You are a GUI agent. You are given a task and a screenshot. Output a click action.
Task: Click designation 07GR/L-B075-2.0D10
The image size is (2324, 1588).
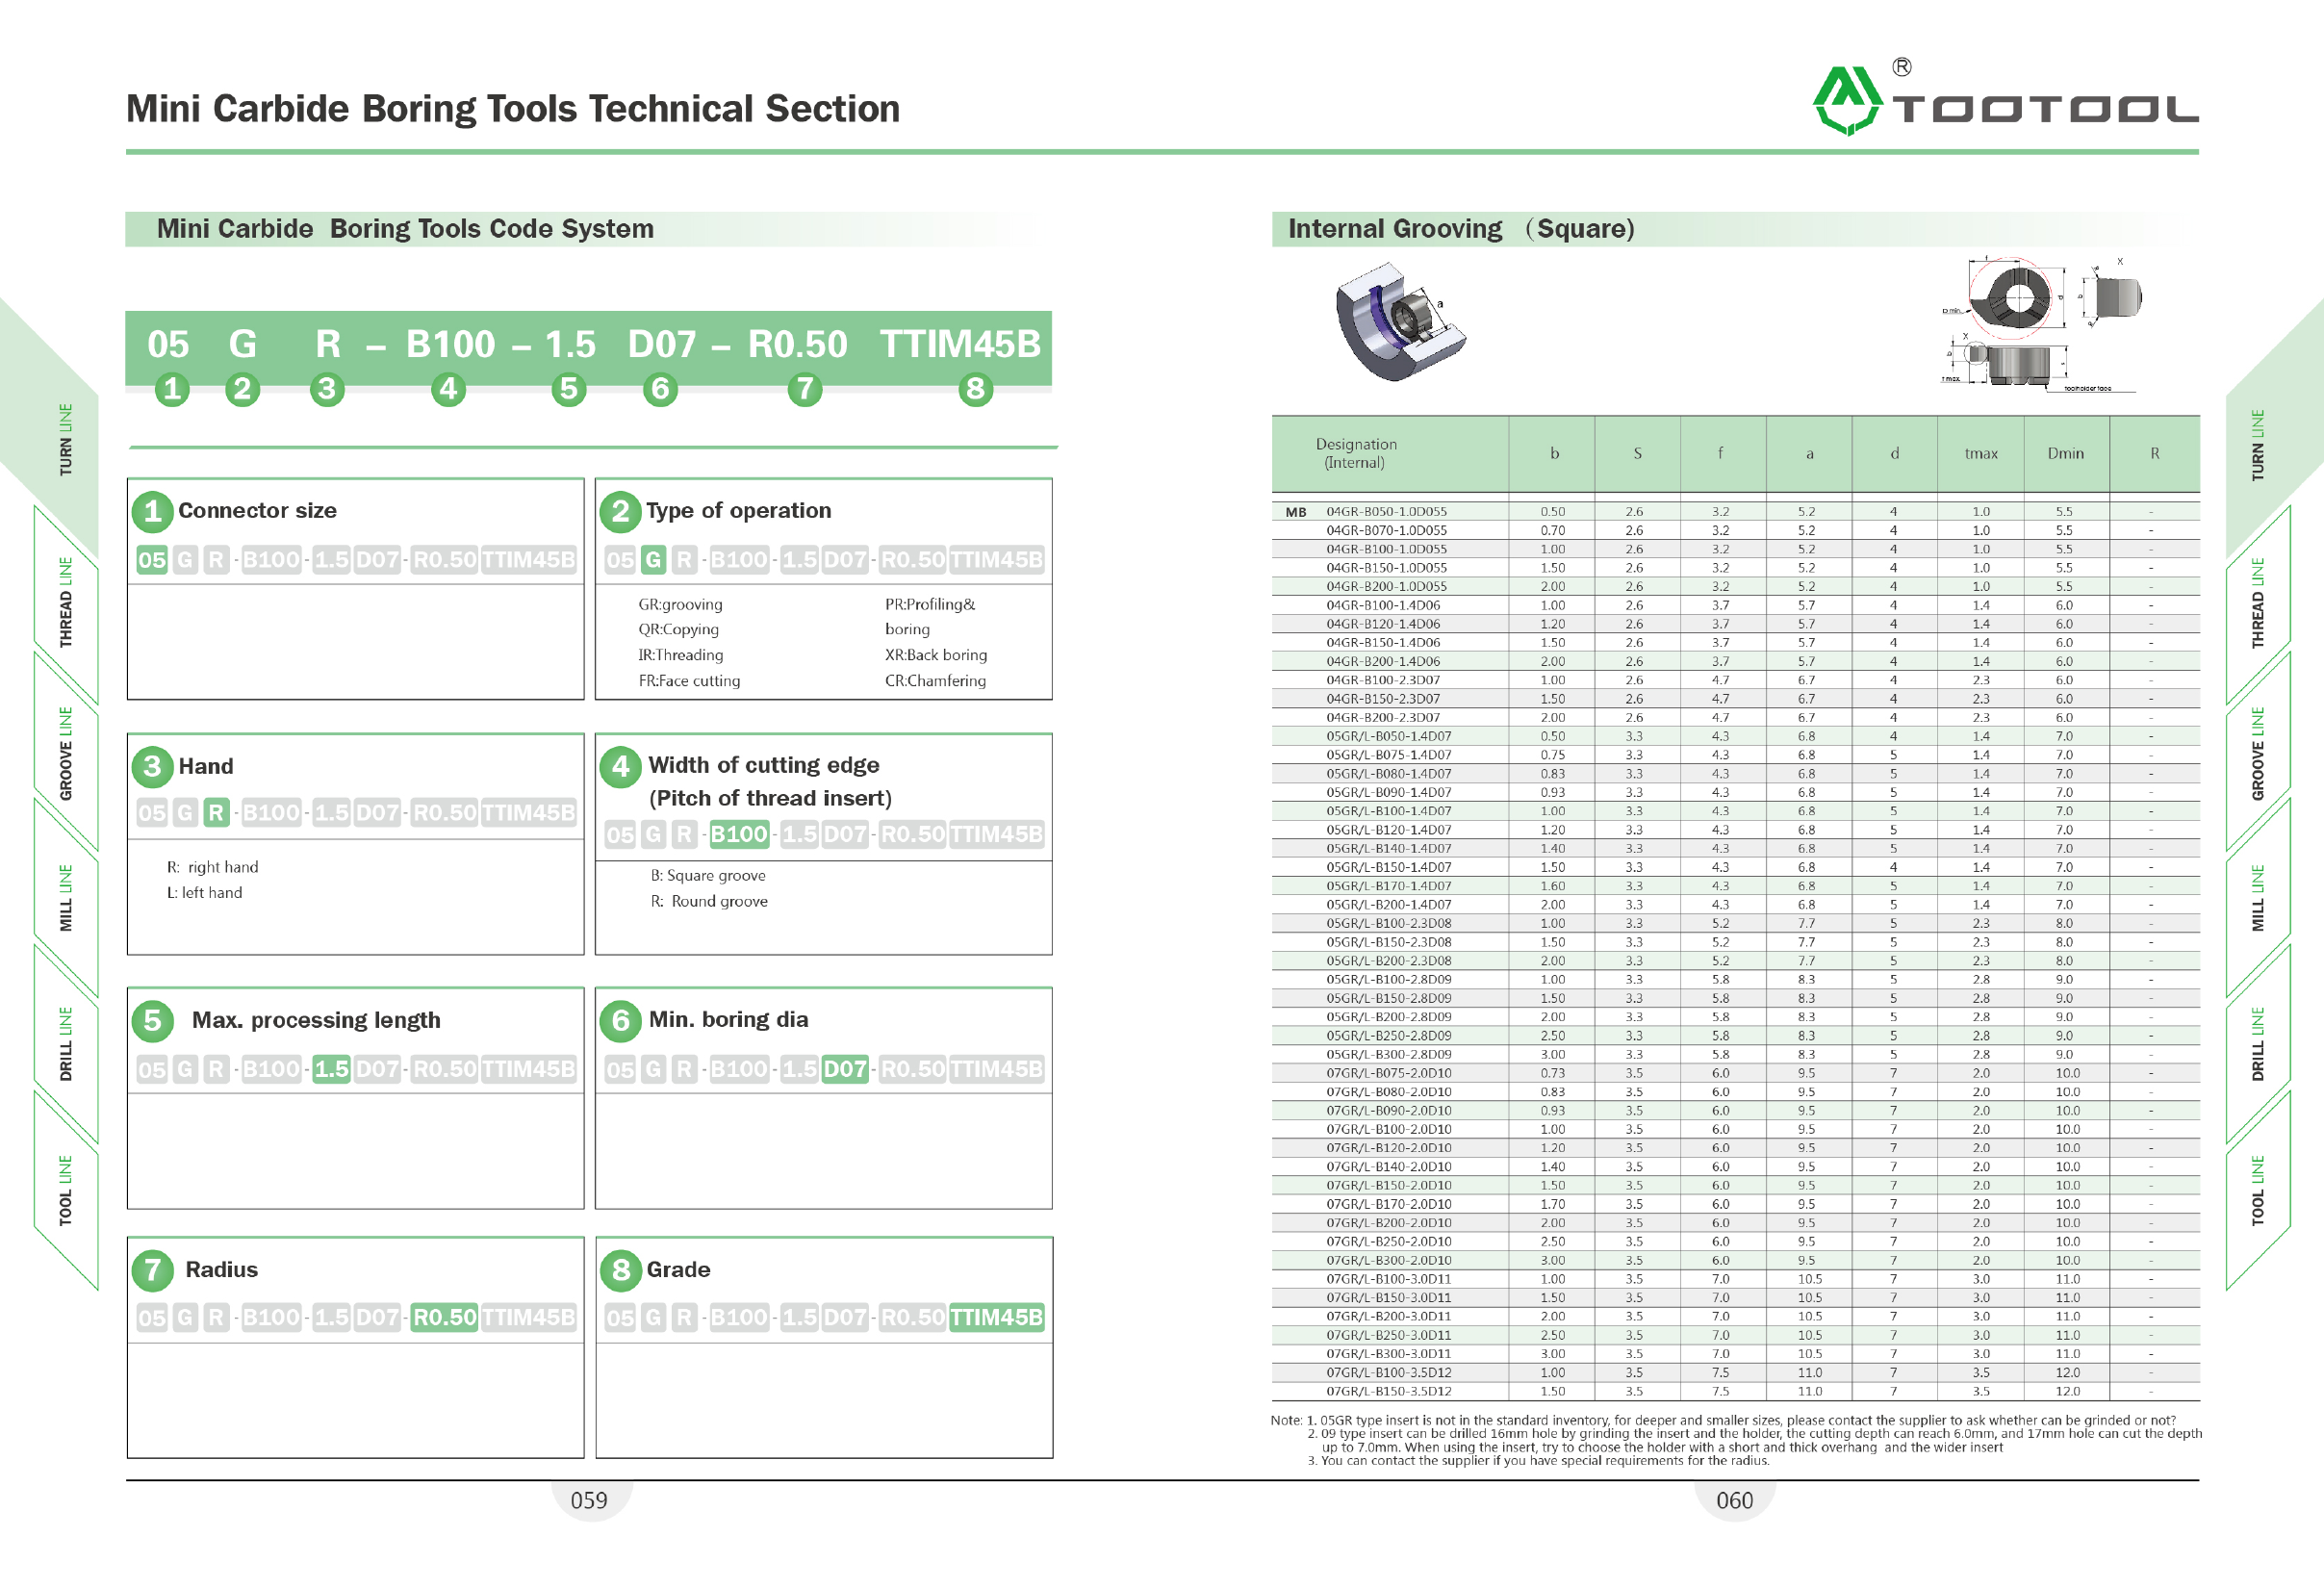coord(1389,1073)
